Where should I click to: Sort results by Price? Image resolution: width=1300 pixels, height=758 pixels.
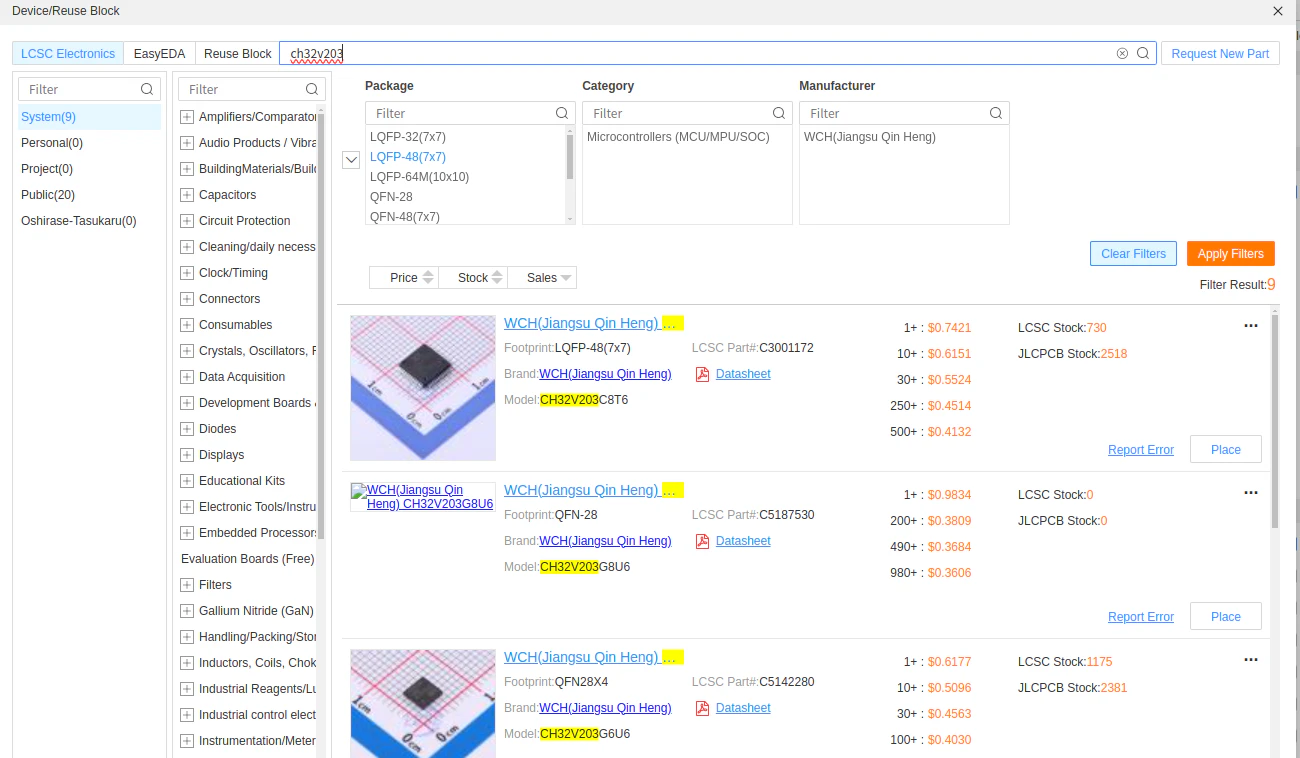coord(404,278)
